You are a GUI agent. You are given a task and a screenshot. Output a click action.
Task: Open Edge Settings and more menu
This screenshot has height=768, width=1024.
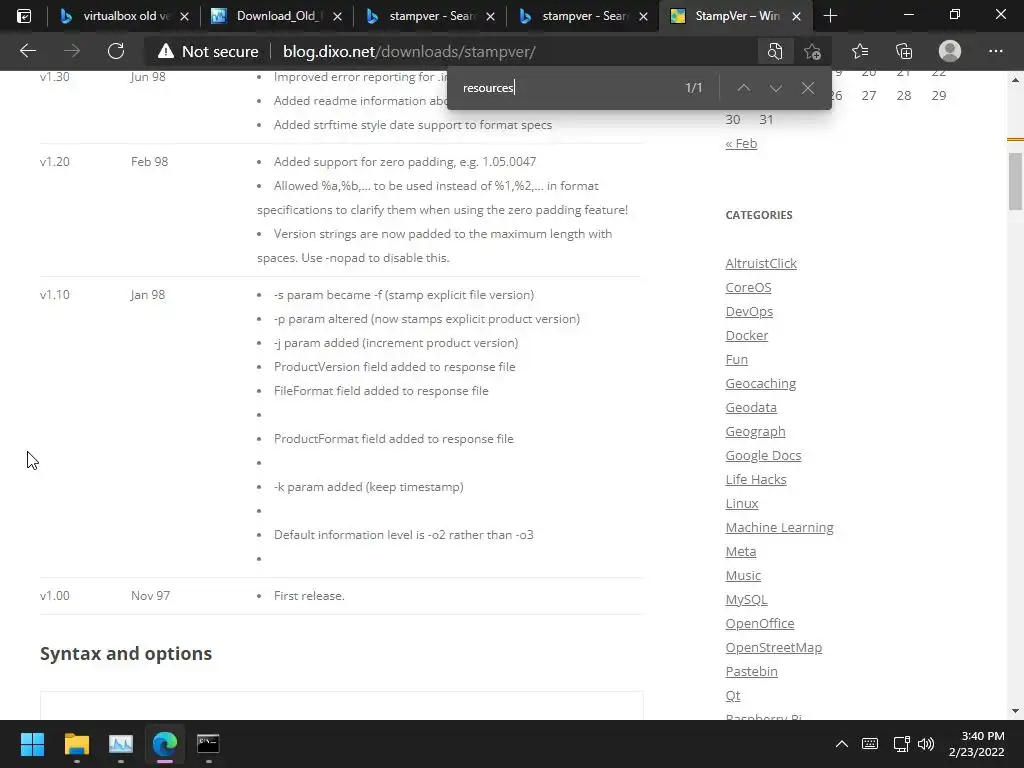(995, 51)
